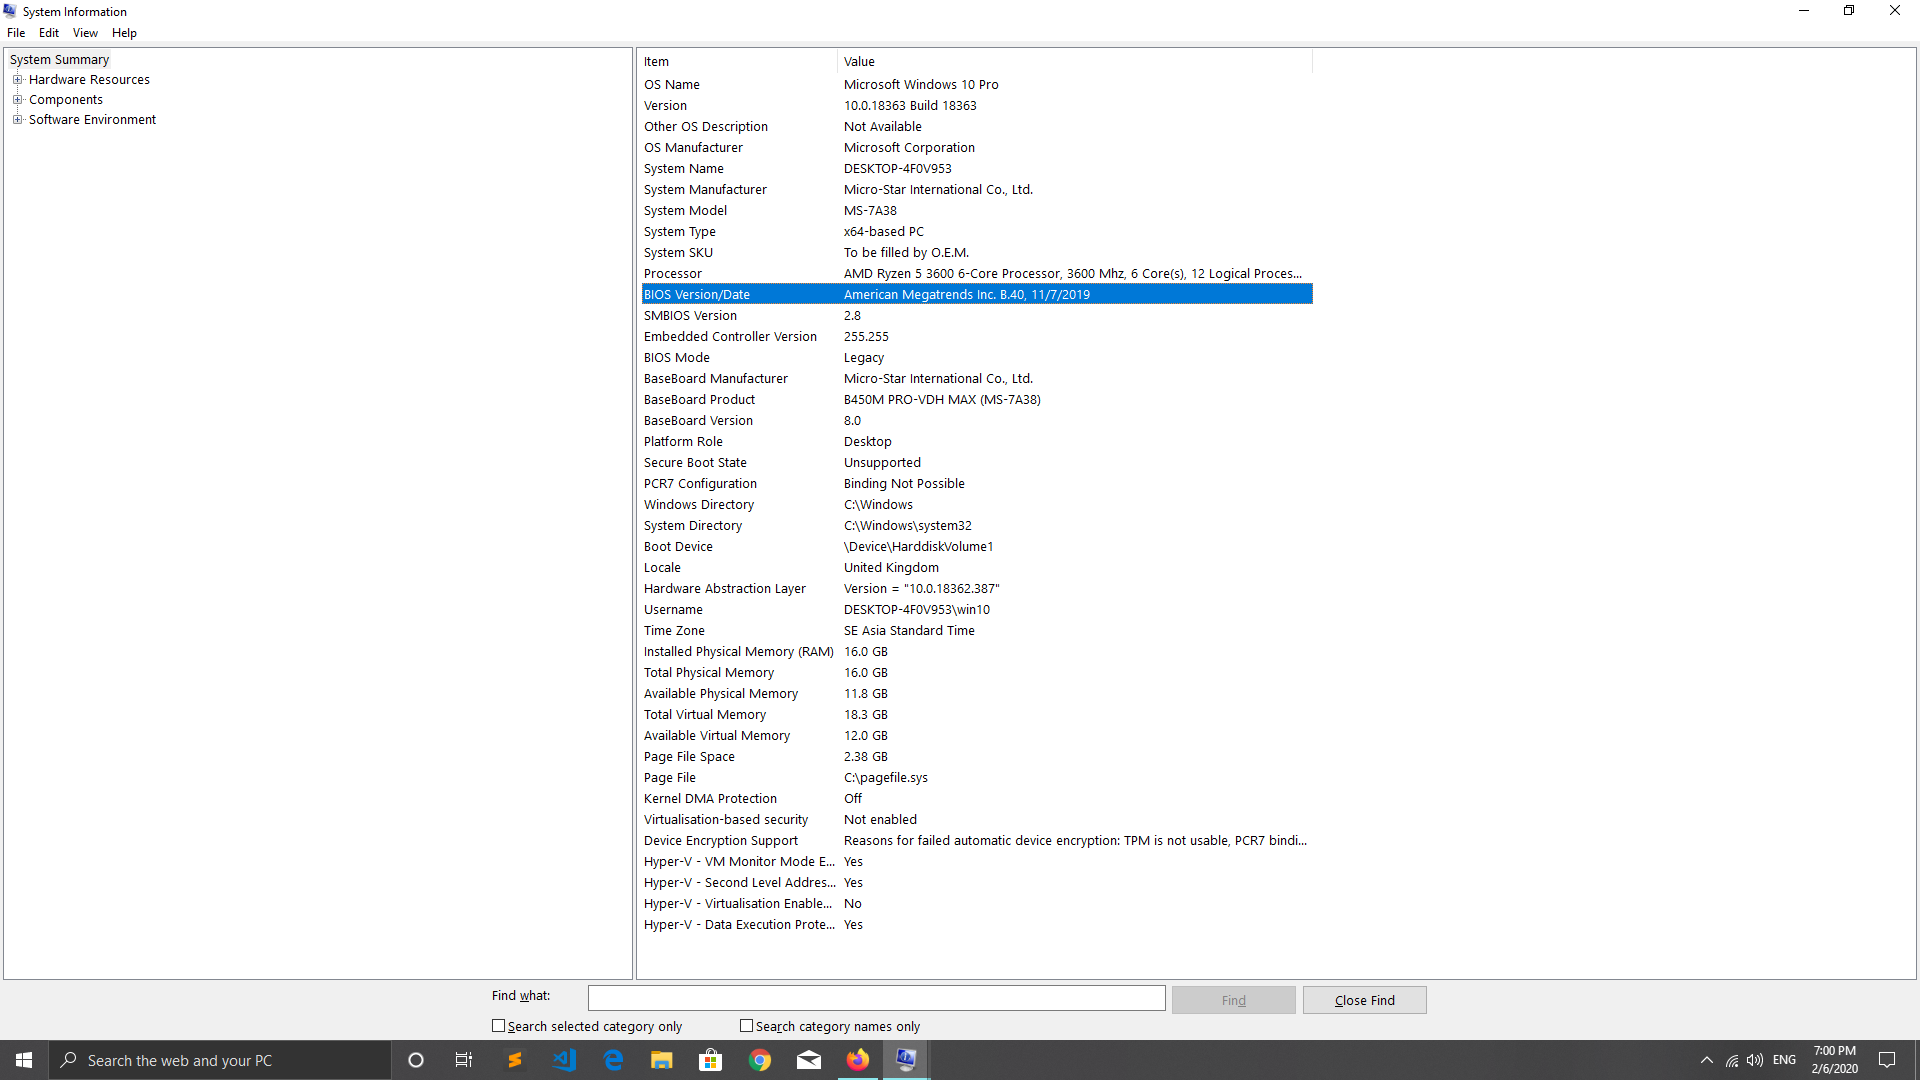Click the Value column header

pos(1075,62)
